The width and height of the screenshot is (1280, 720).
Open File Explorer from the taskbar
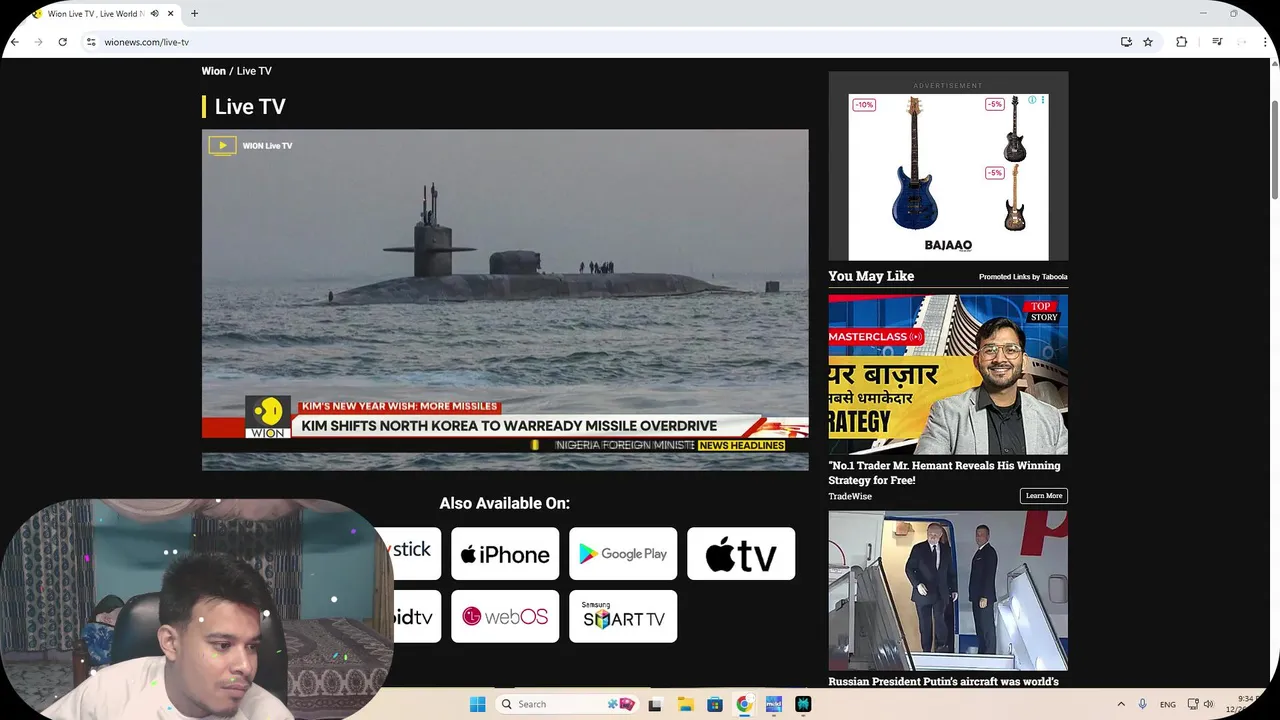tap(685, 704)
